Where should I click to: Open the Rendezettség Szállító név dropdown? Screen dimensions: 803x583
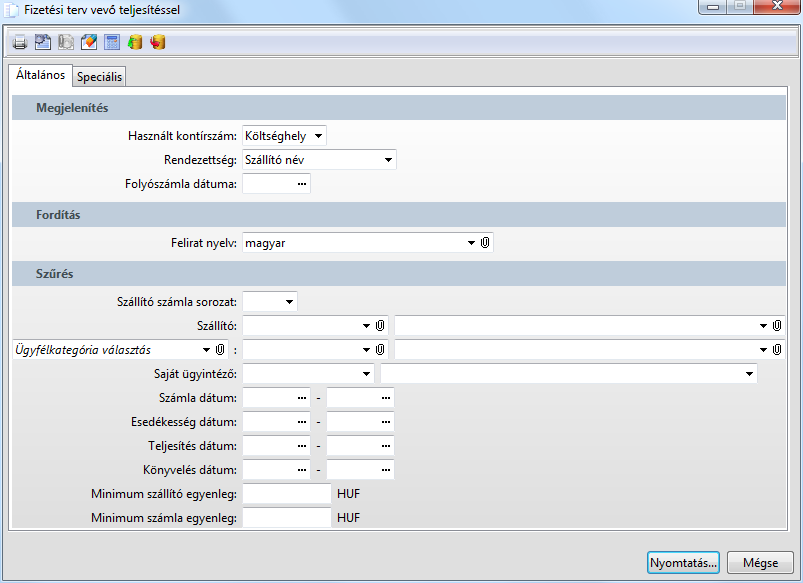388,160
